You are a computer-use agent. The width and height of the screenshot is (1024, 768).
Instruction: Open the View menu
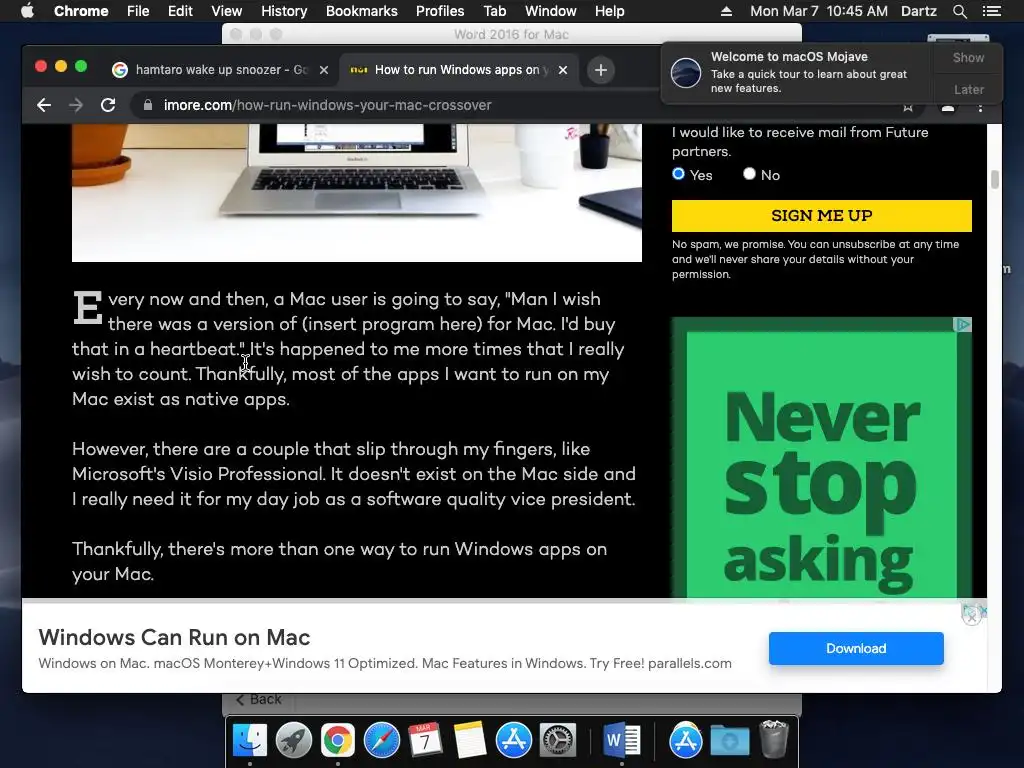click(227, 11)
